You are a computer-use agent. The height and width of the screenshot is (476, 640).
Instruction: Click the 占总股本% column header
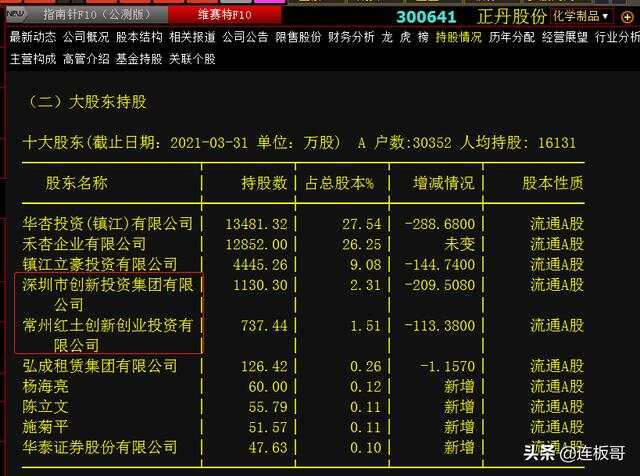pyautogui.click(x=339, y=183)
